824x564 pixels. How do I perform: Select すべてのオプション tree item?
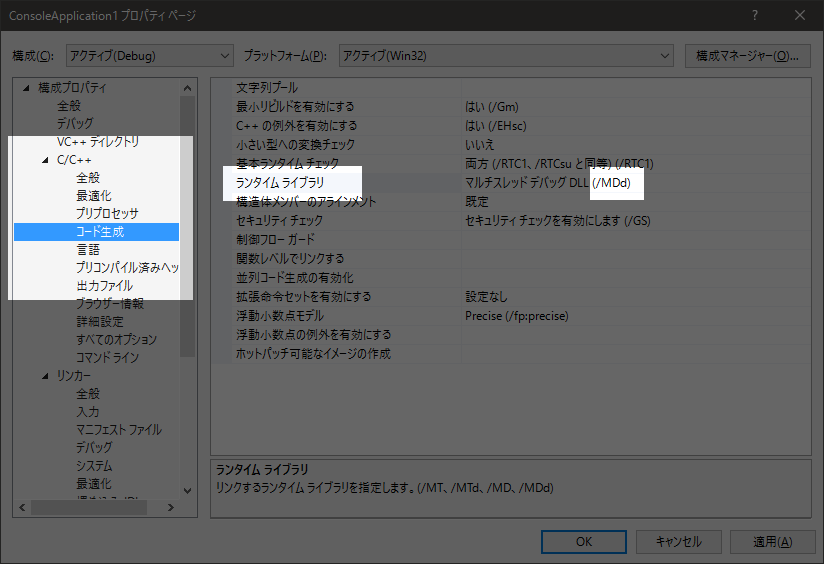pos(116,340)
